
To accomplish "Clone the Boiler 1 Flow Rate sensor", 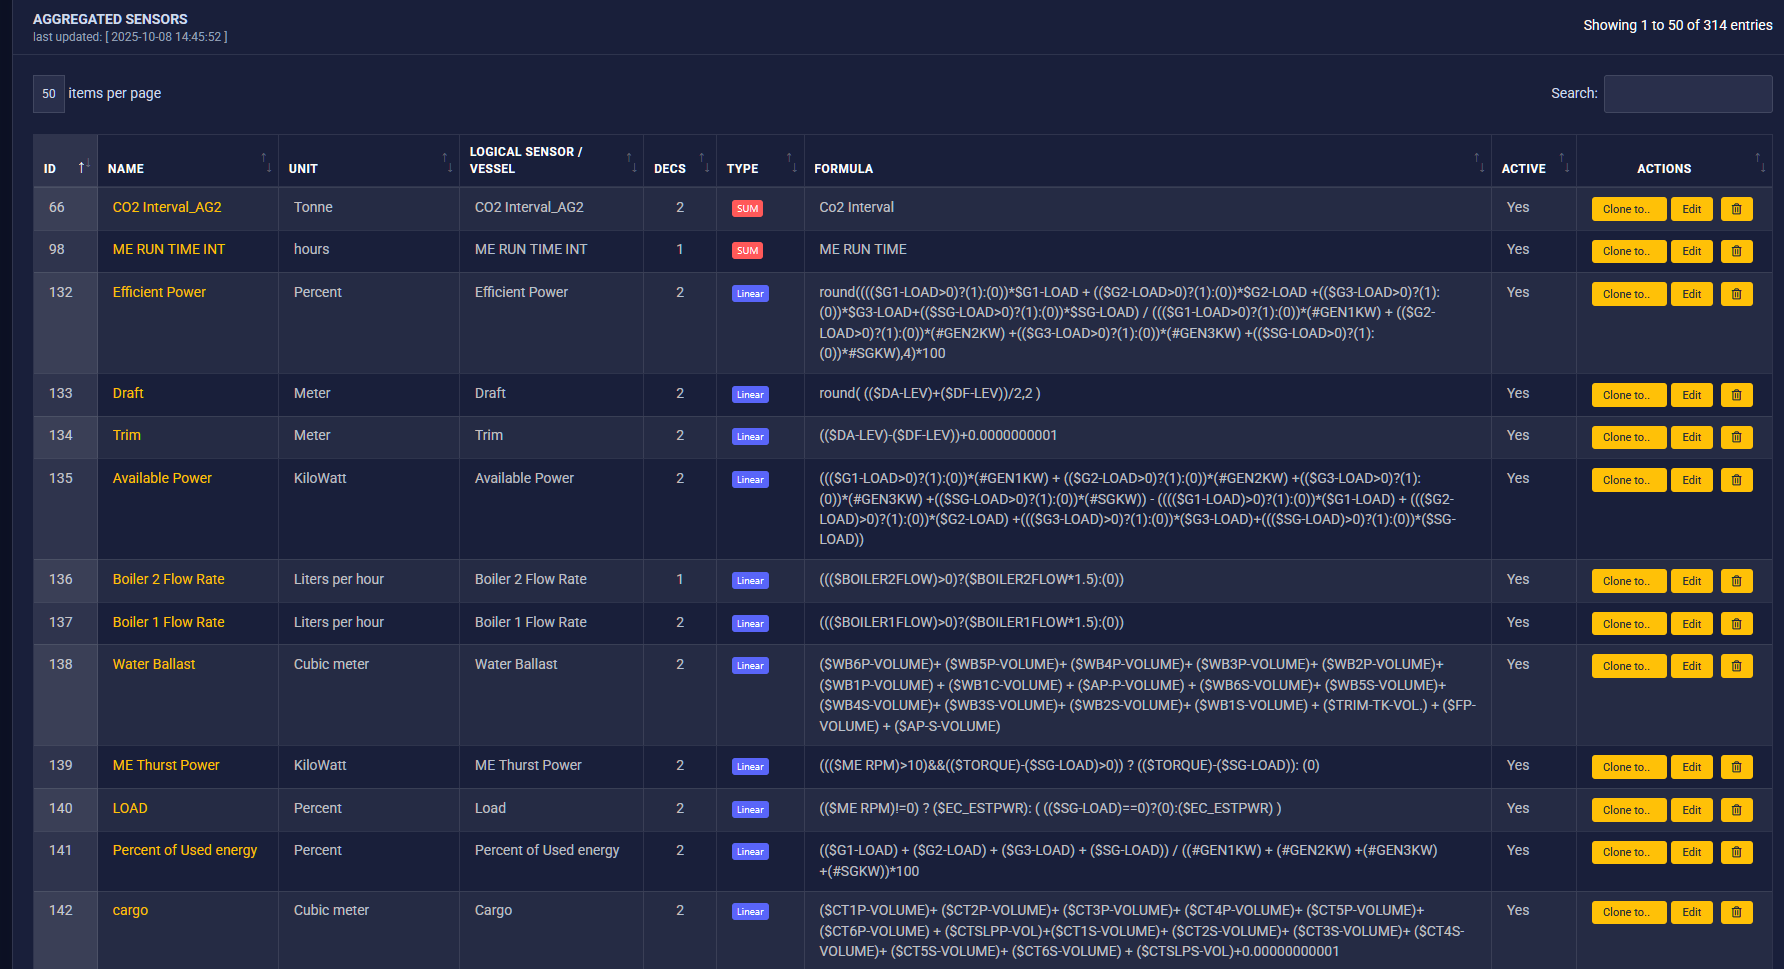I will [1627, 624].
